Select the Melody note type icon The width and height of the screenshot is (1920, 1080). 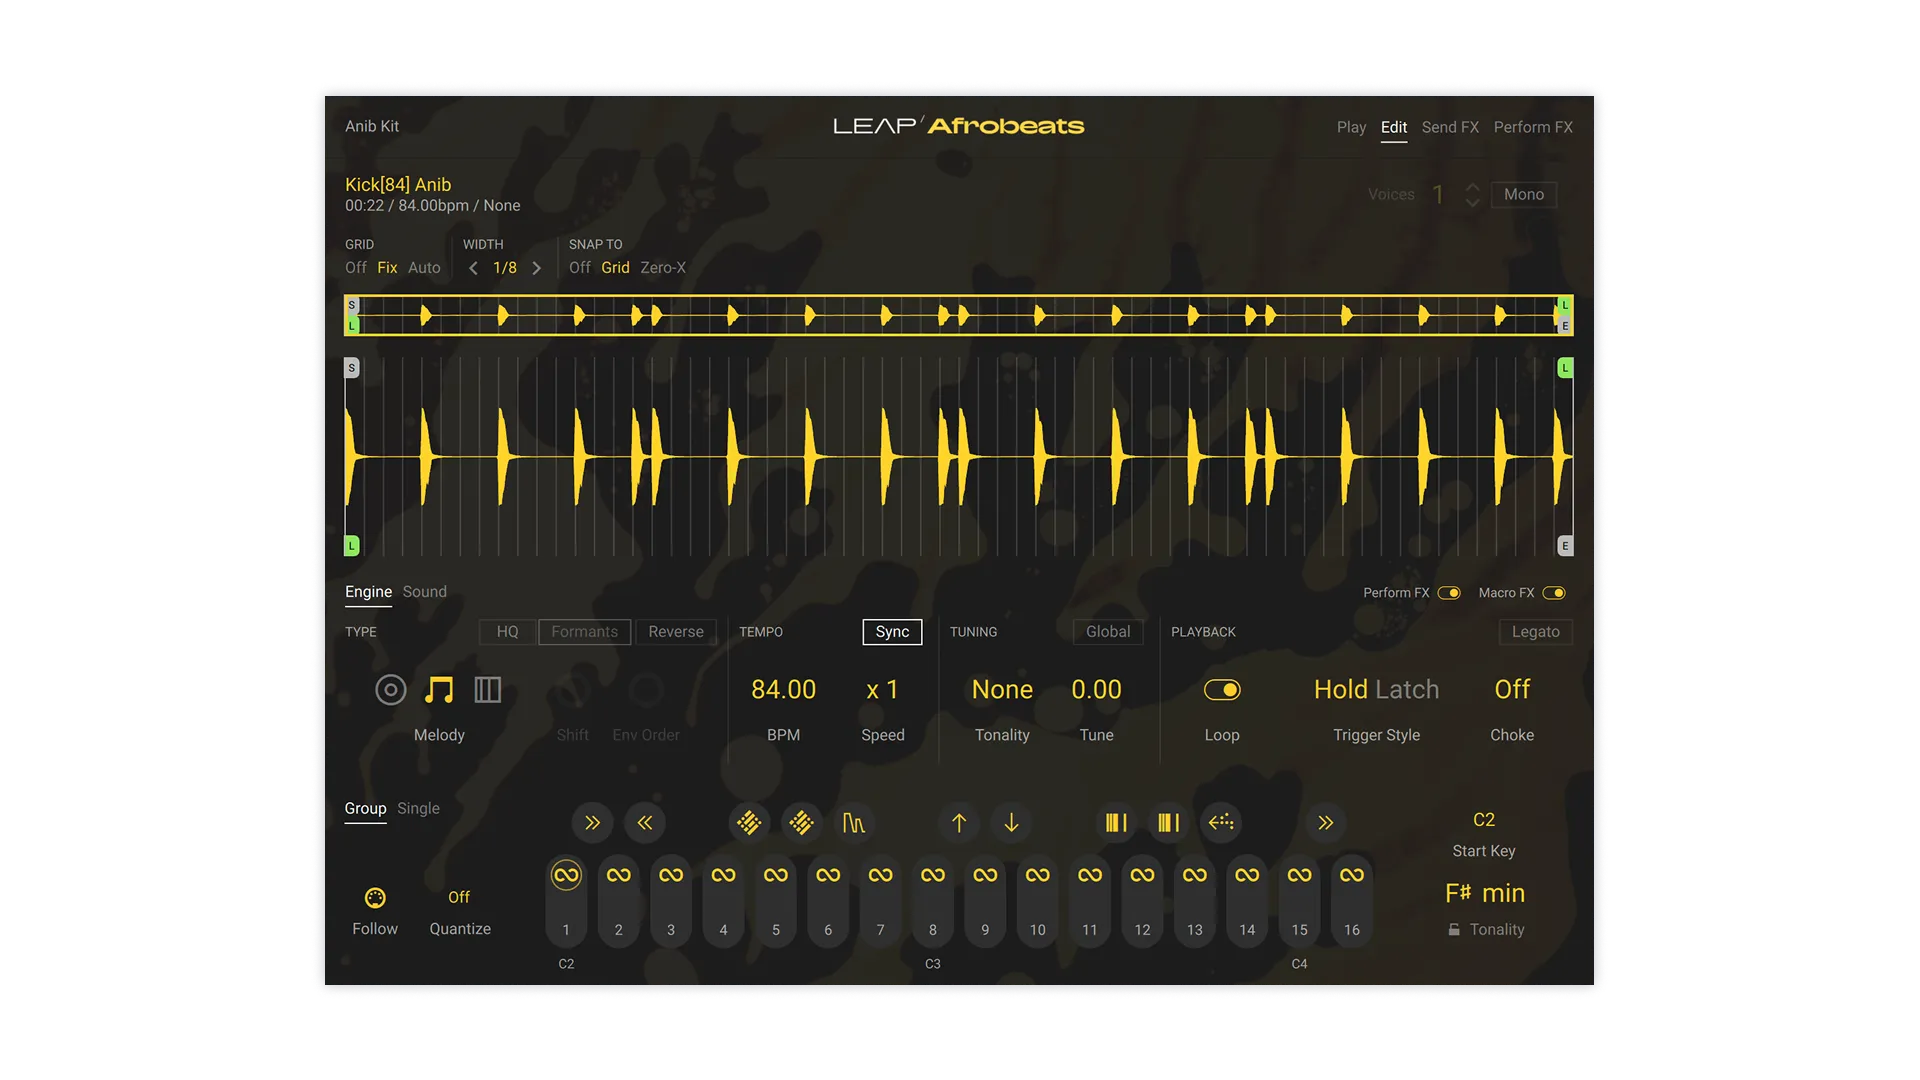pos(440,690)
